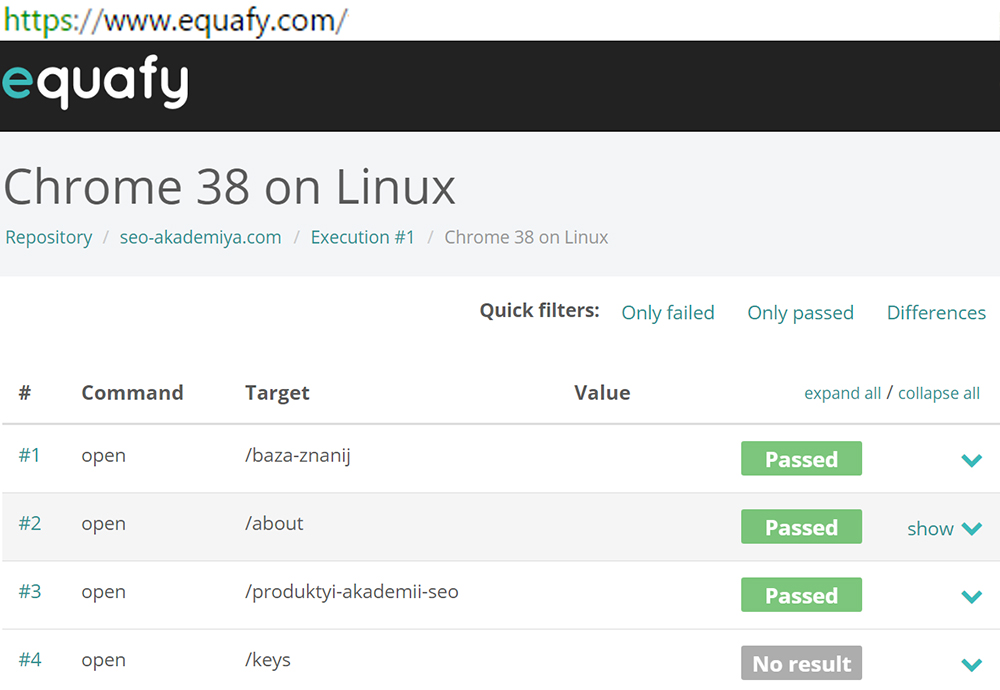The width and height of the screenshot is (1000, 690).
Task: Expand row #1 chevron for /baza-znanij
Action: coord(971,460)
